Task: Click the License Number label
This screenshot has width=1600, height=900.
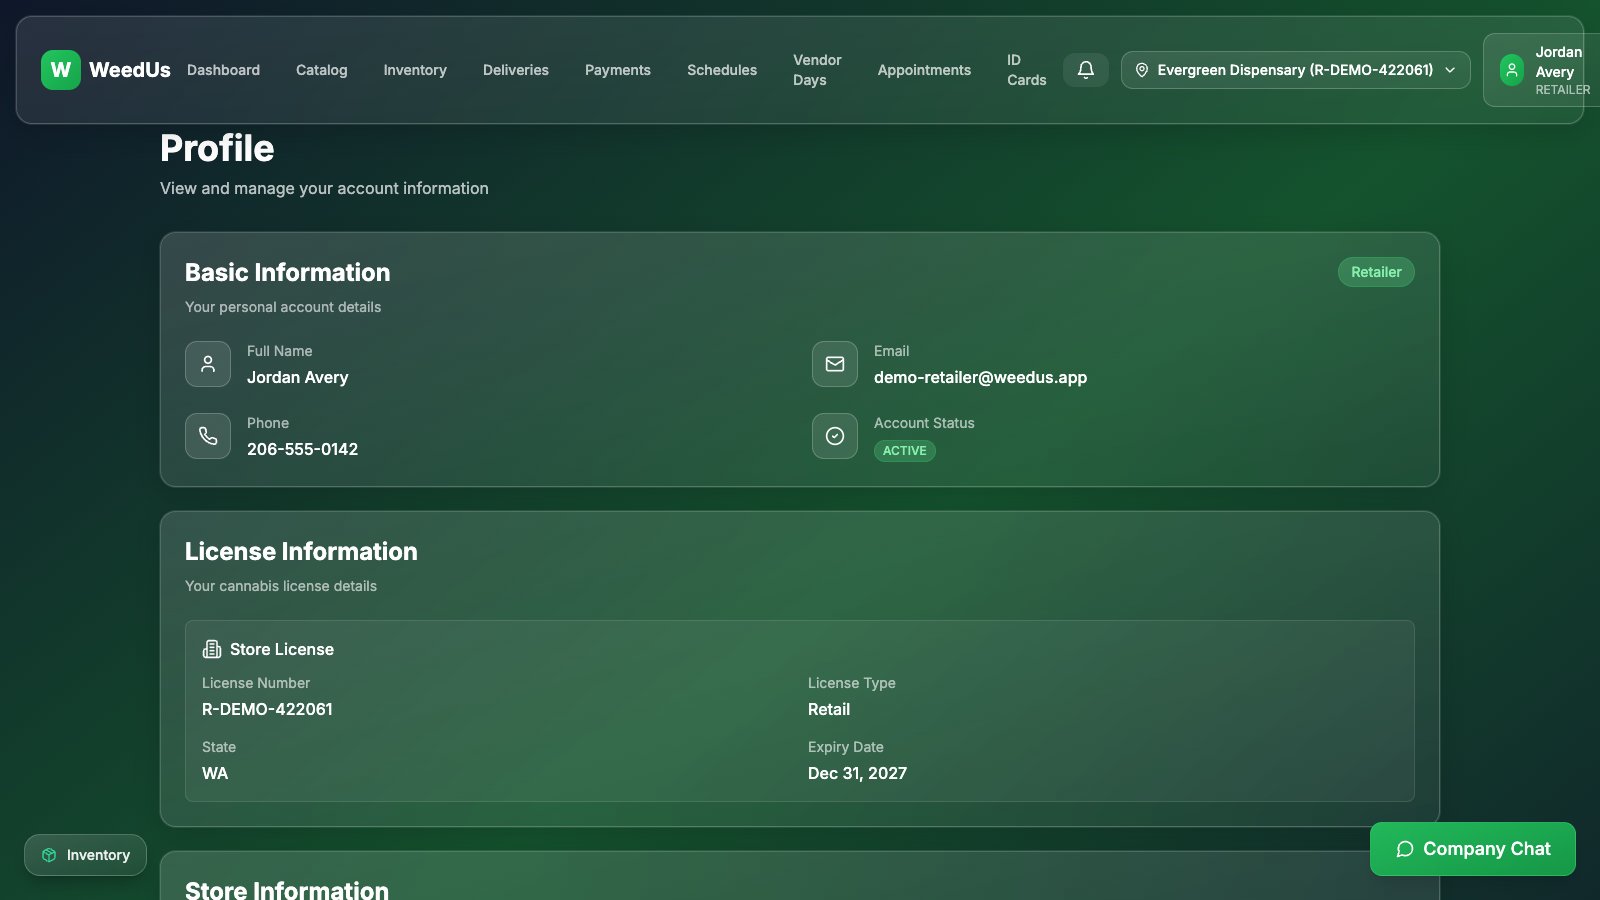Action: [x=256, y=683]
